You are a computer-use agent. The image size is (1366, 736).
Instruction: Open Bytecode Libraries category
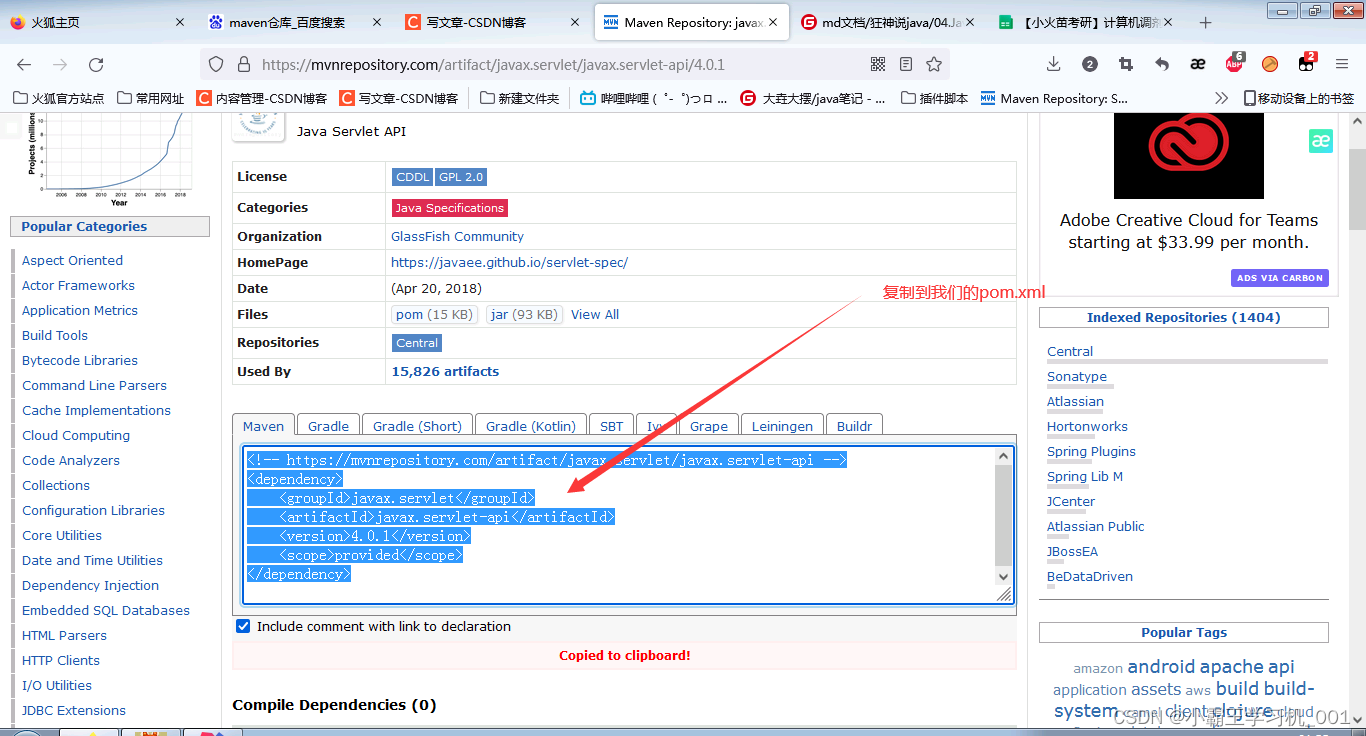(x=80, y=360)
